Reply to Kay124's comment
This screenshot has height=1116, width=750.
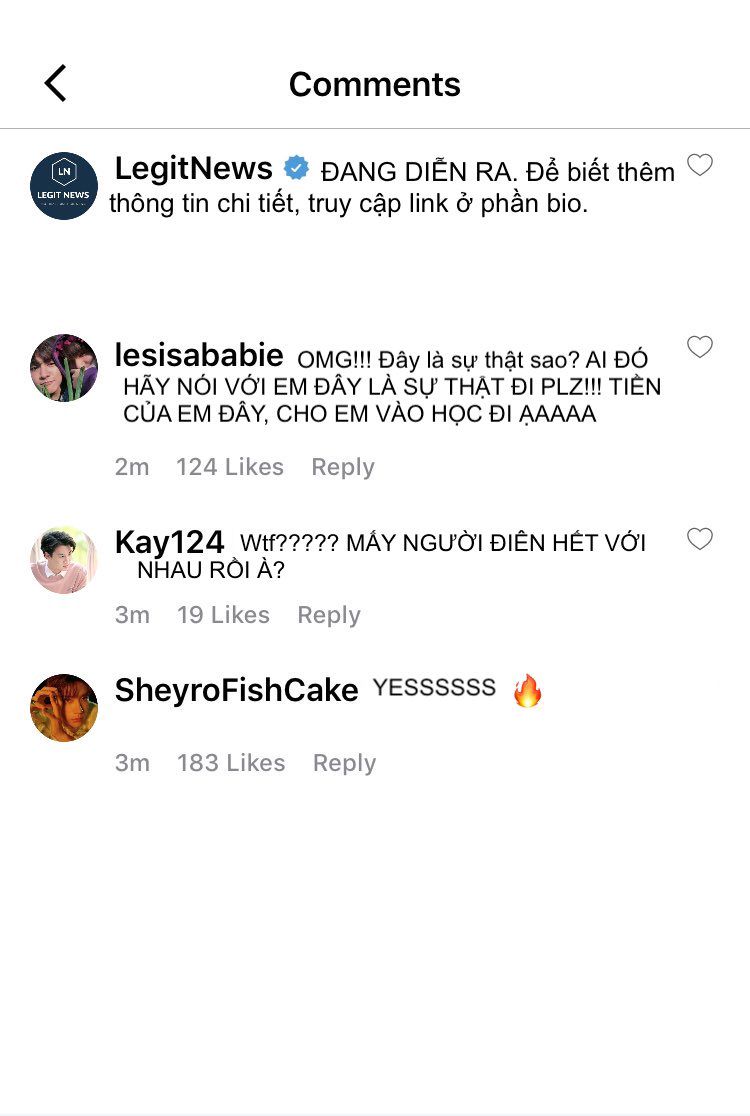(328, 615)
